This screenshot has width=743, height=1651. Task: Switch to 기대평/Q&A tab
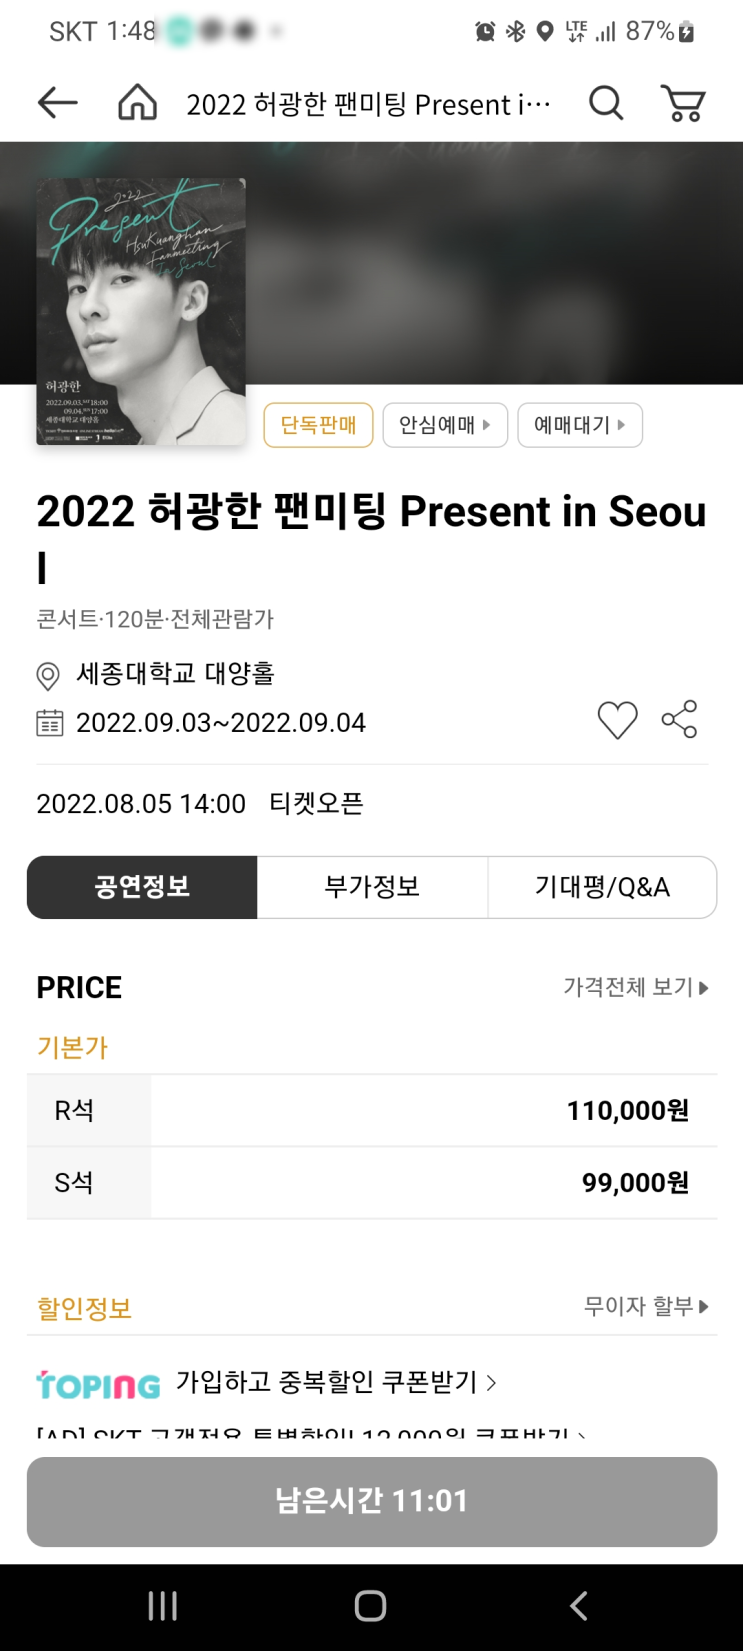(602, 887)
